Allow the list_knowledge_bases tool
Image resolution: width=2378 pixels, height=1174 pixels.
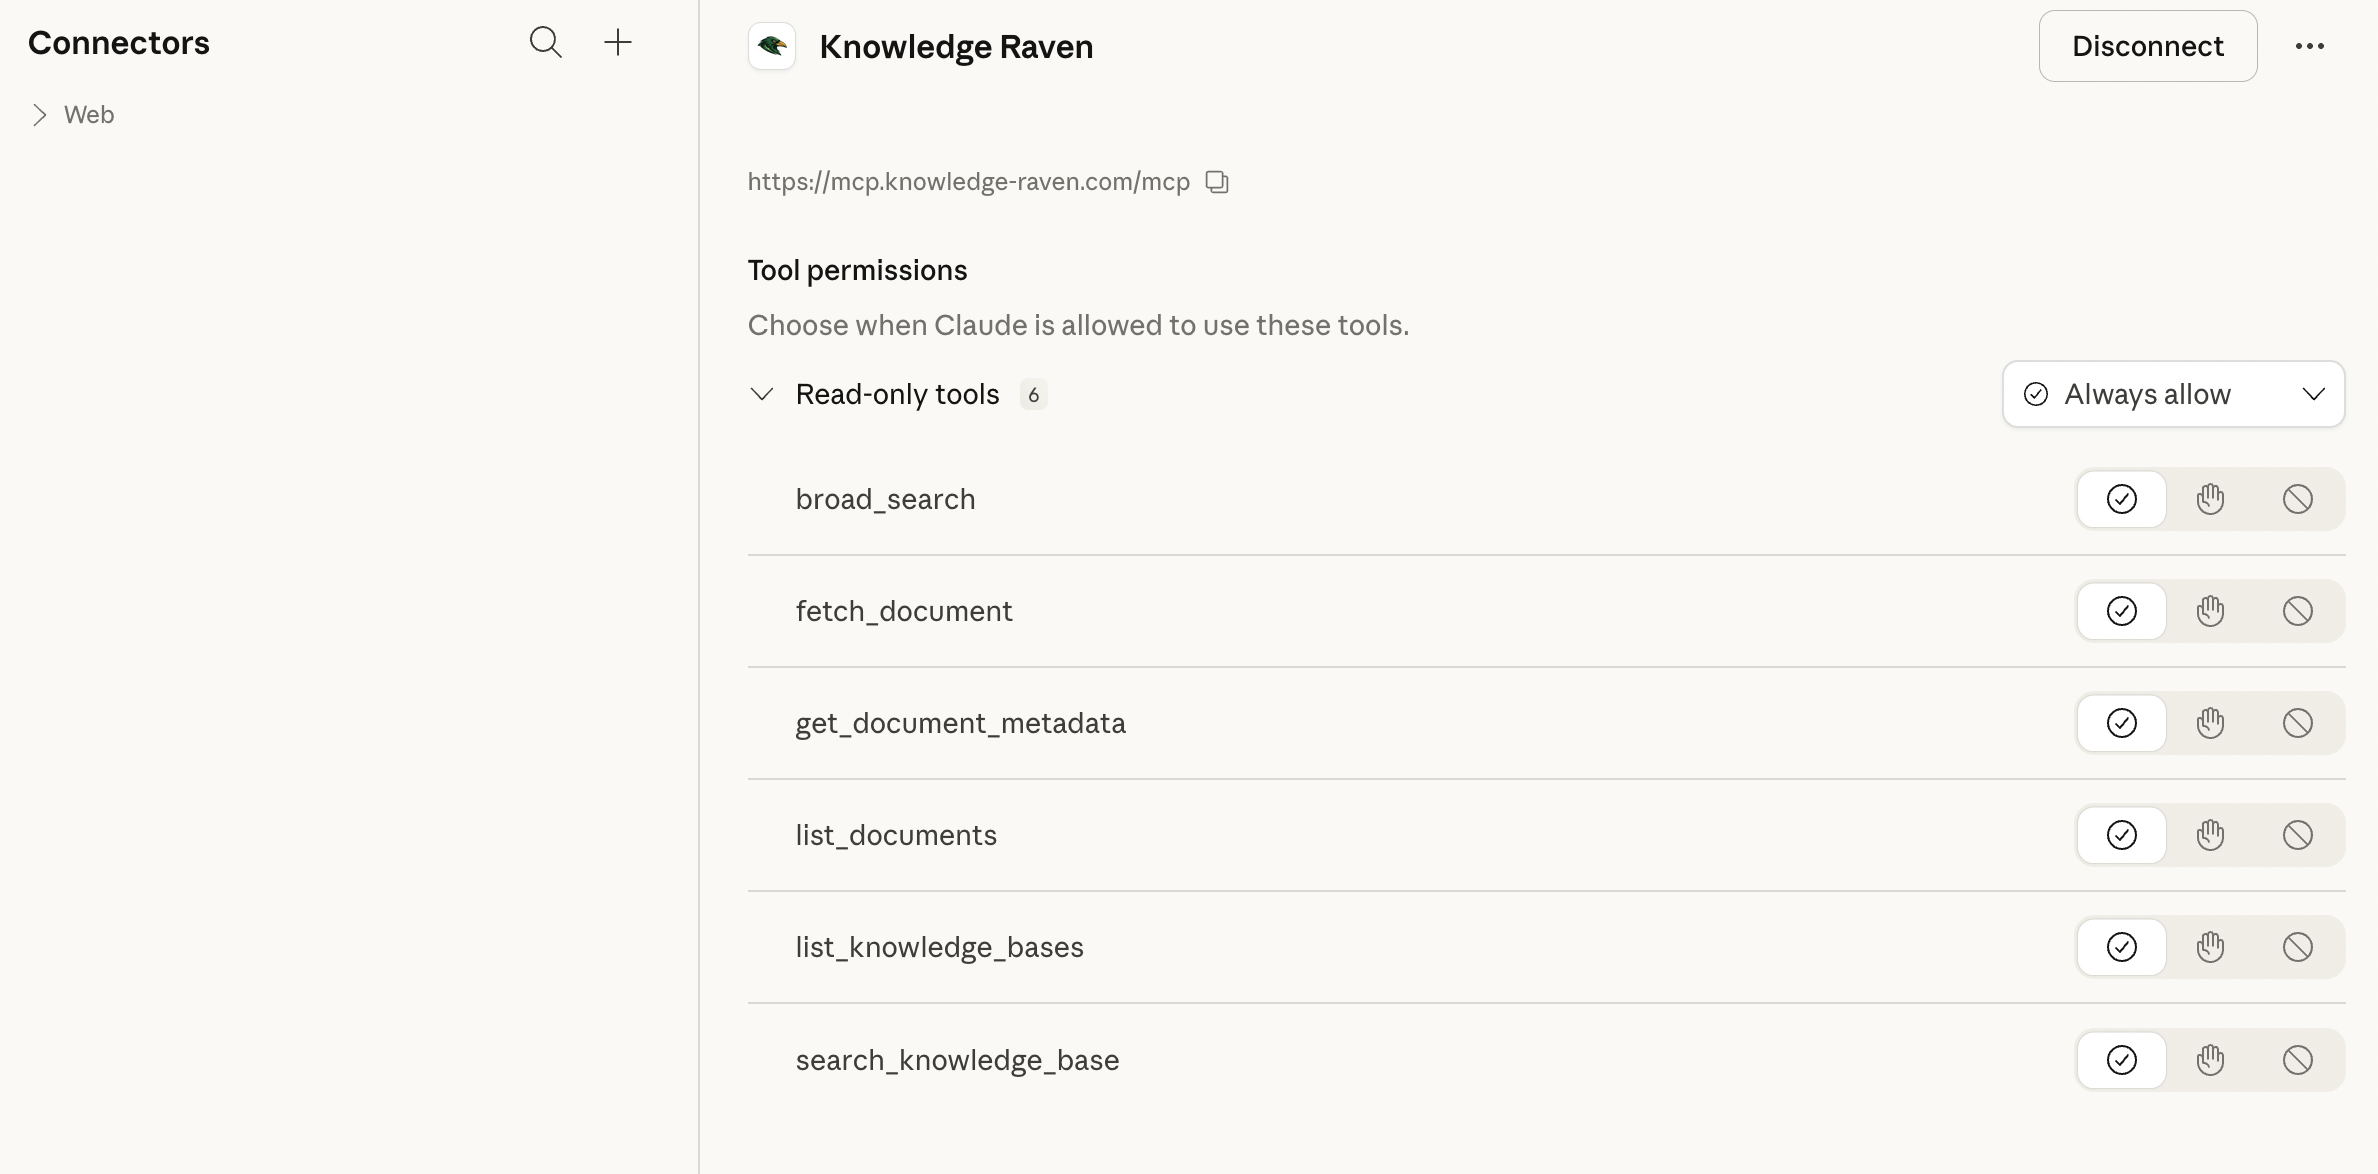(x=2122, y=947)
